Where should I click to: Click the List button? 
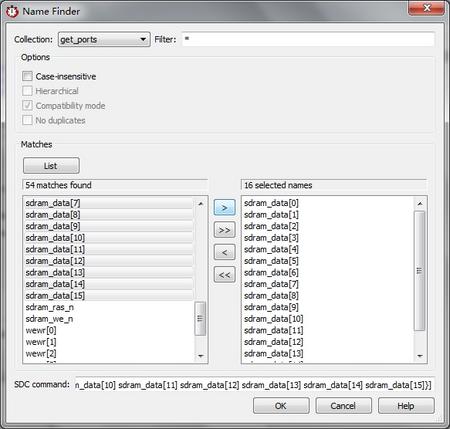click(51, 166)
